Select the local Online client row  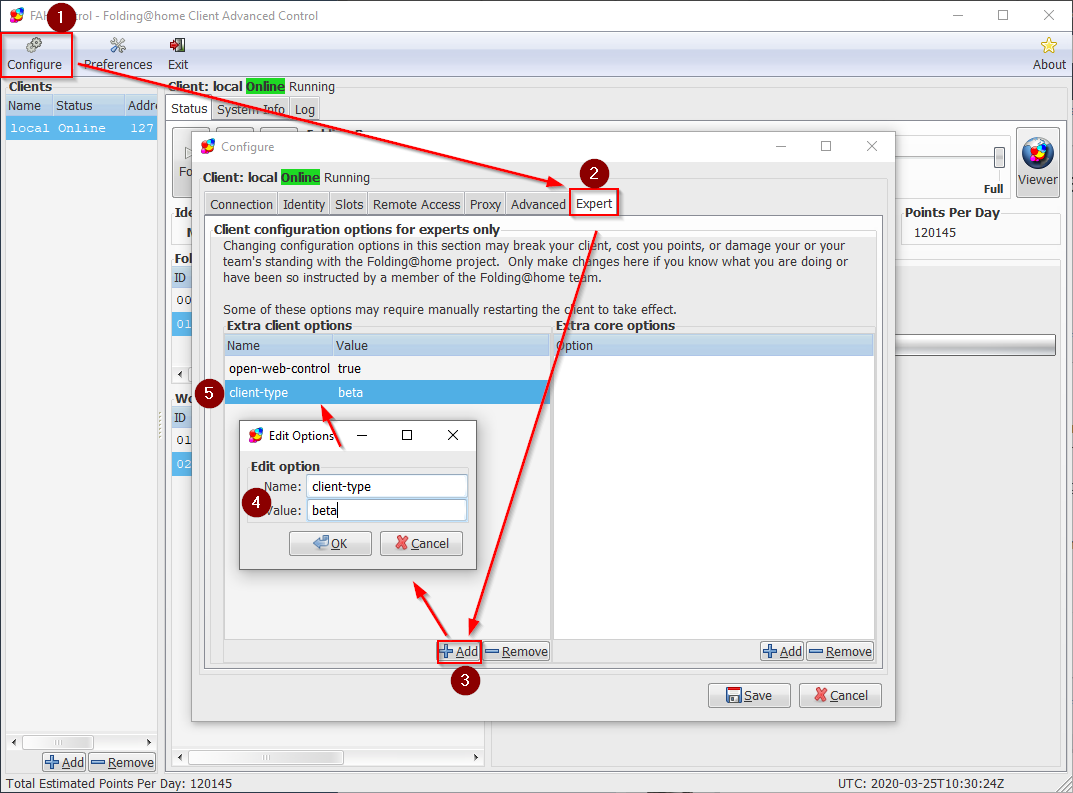81,128
